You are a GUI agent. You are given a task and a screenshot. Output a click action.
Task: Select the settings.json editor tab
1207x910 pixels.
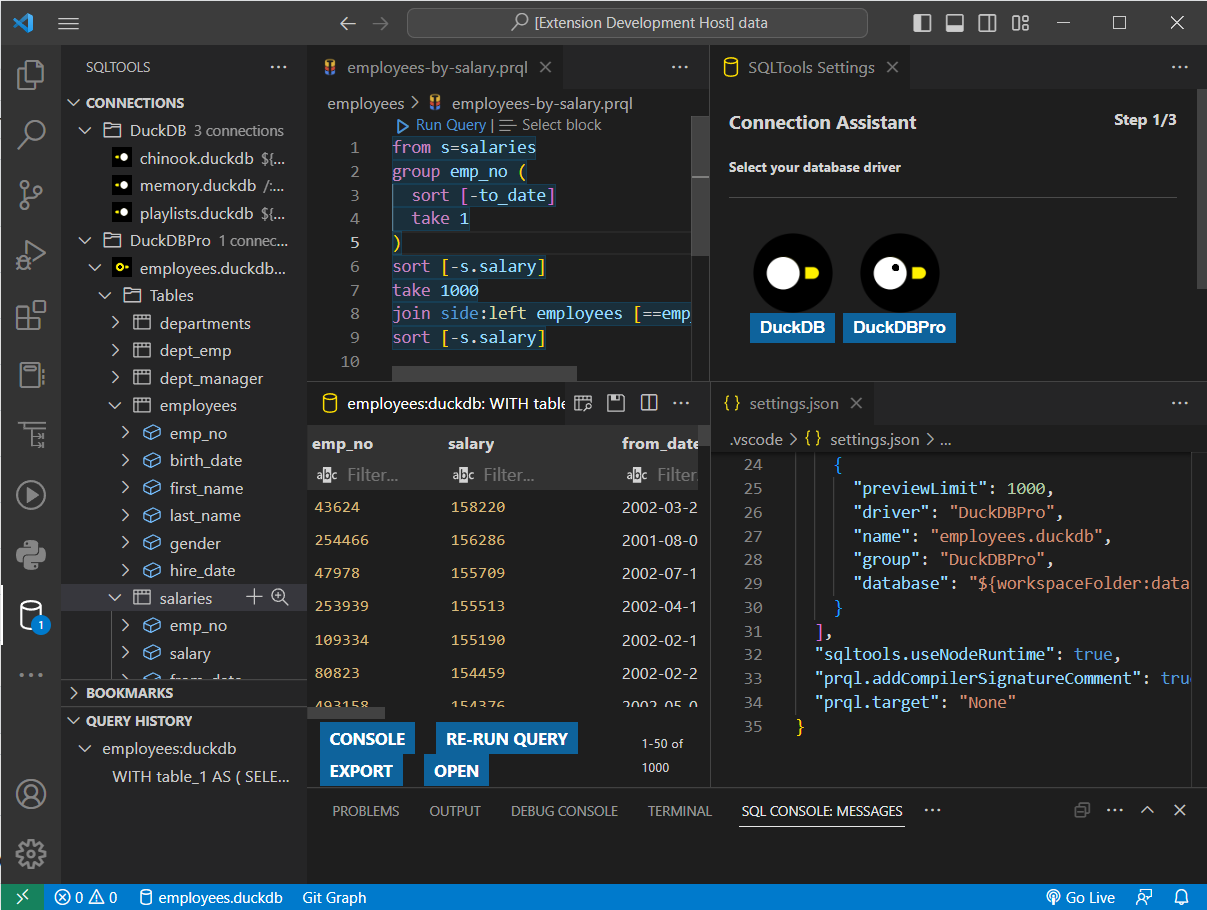(792, 403)
